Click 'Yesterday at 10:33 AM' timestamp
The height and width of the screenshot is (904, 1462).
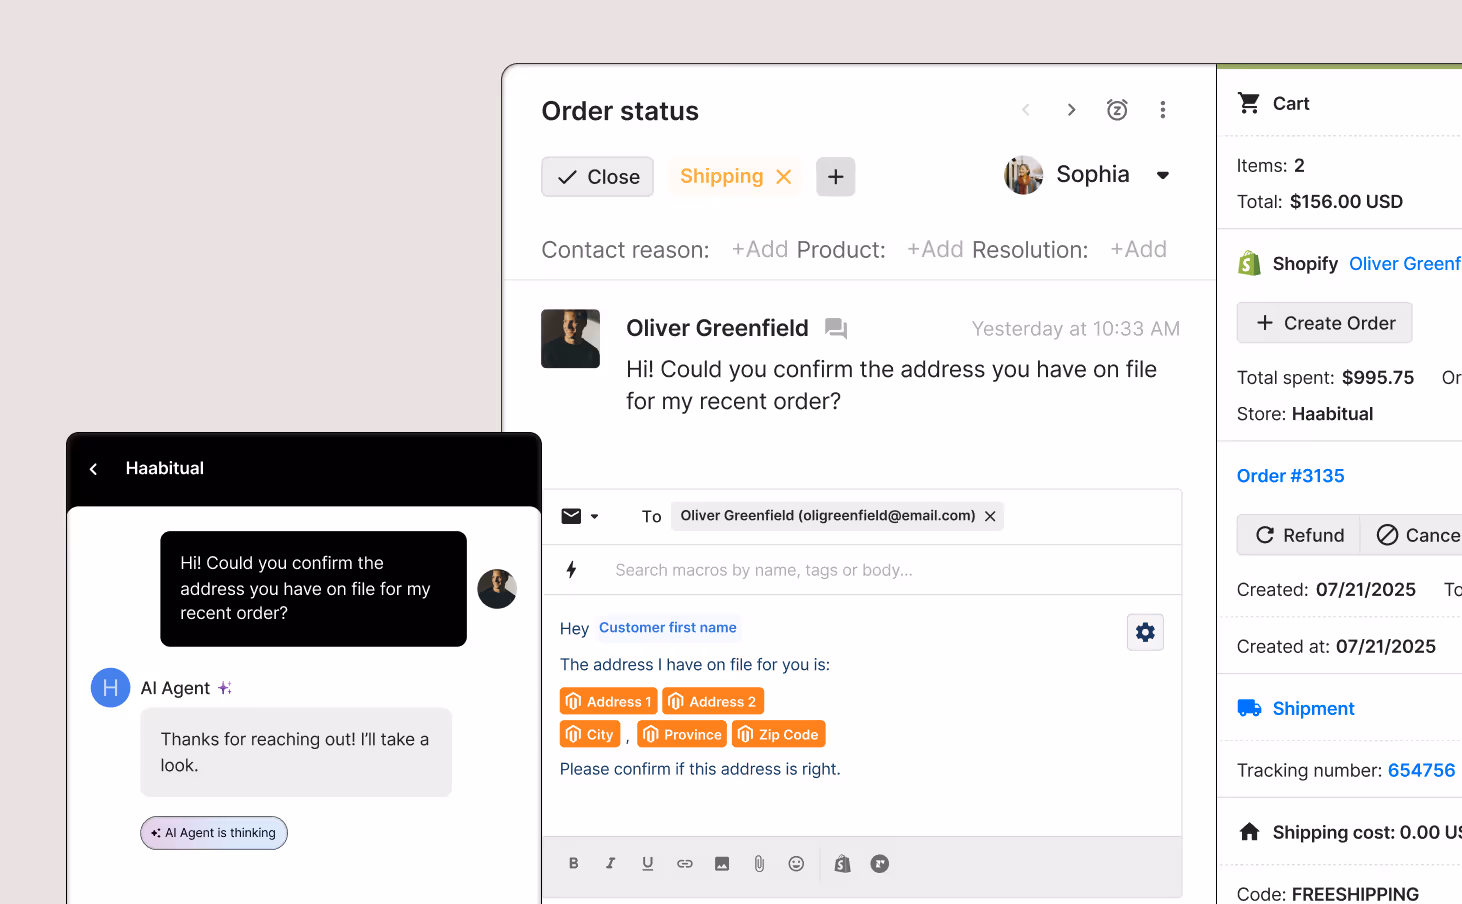(x=1076, y=329)
